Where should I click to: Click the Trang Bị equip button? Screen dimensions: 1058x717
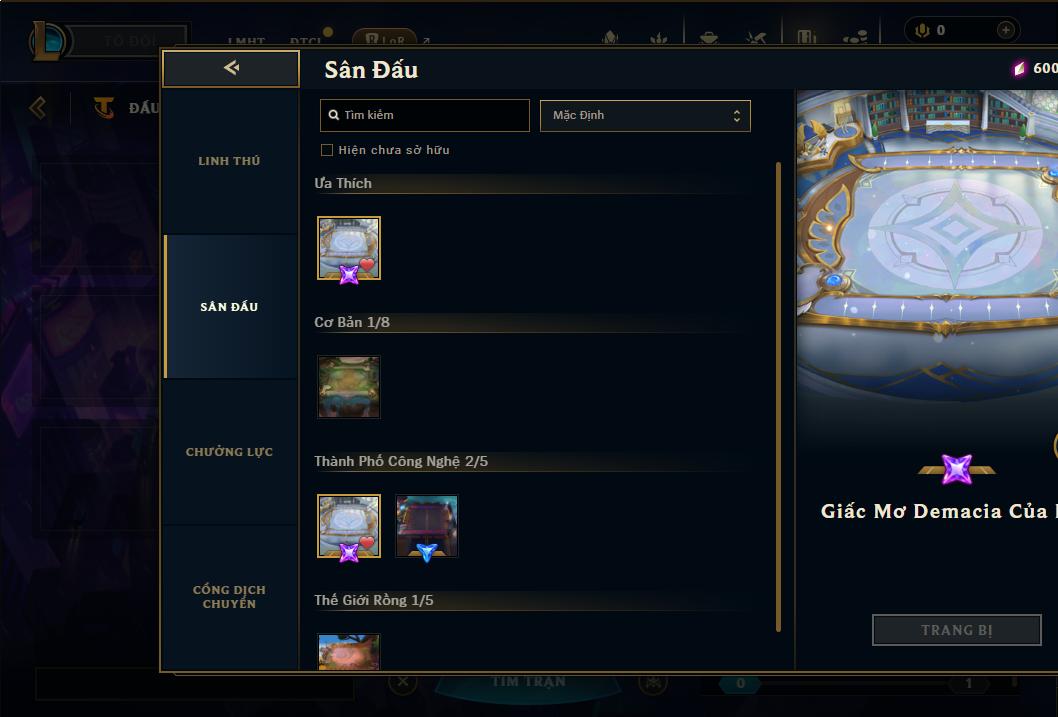pyautogui.click(x=957, y=630)
